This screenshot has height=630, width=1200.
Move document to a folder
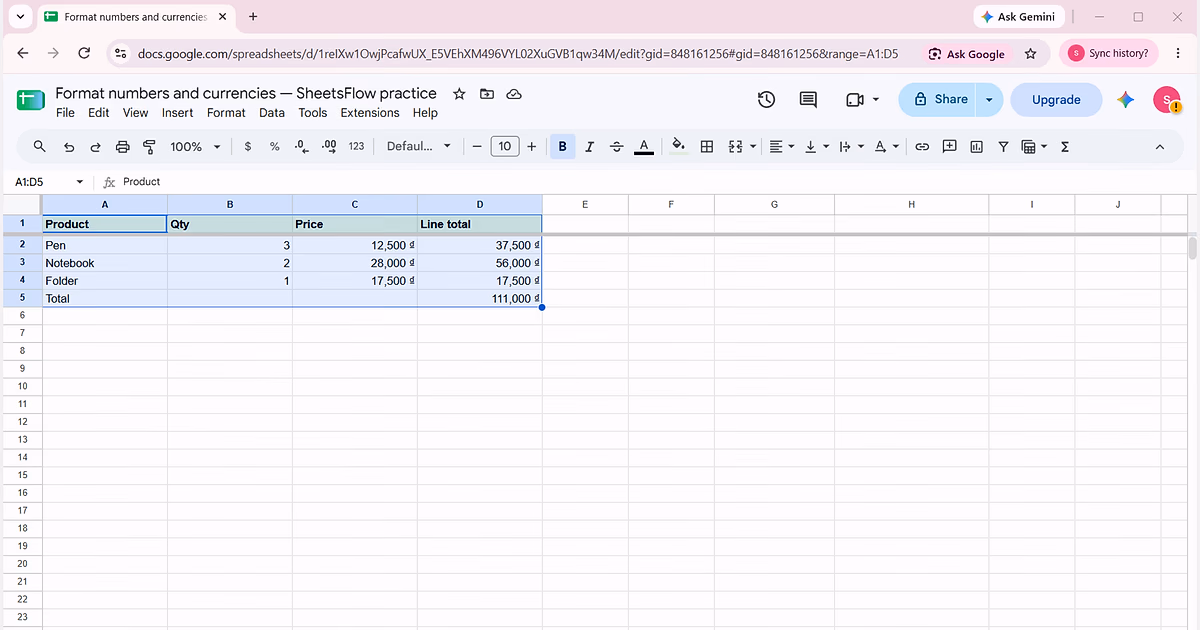coord(487,94)
